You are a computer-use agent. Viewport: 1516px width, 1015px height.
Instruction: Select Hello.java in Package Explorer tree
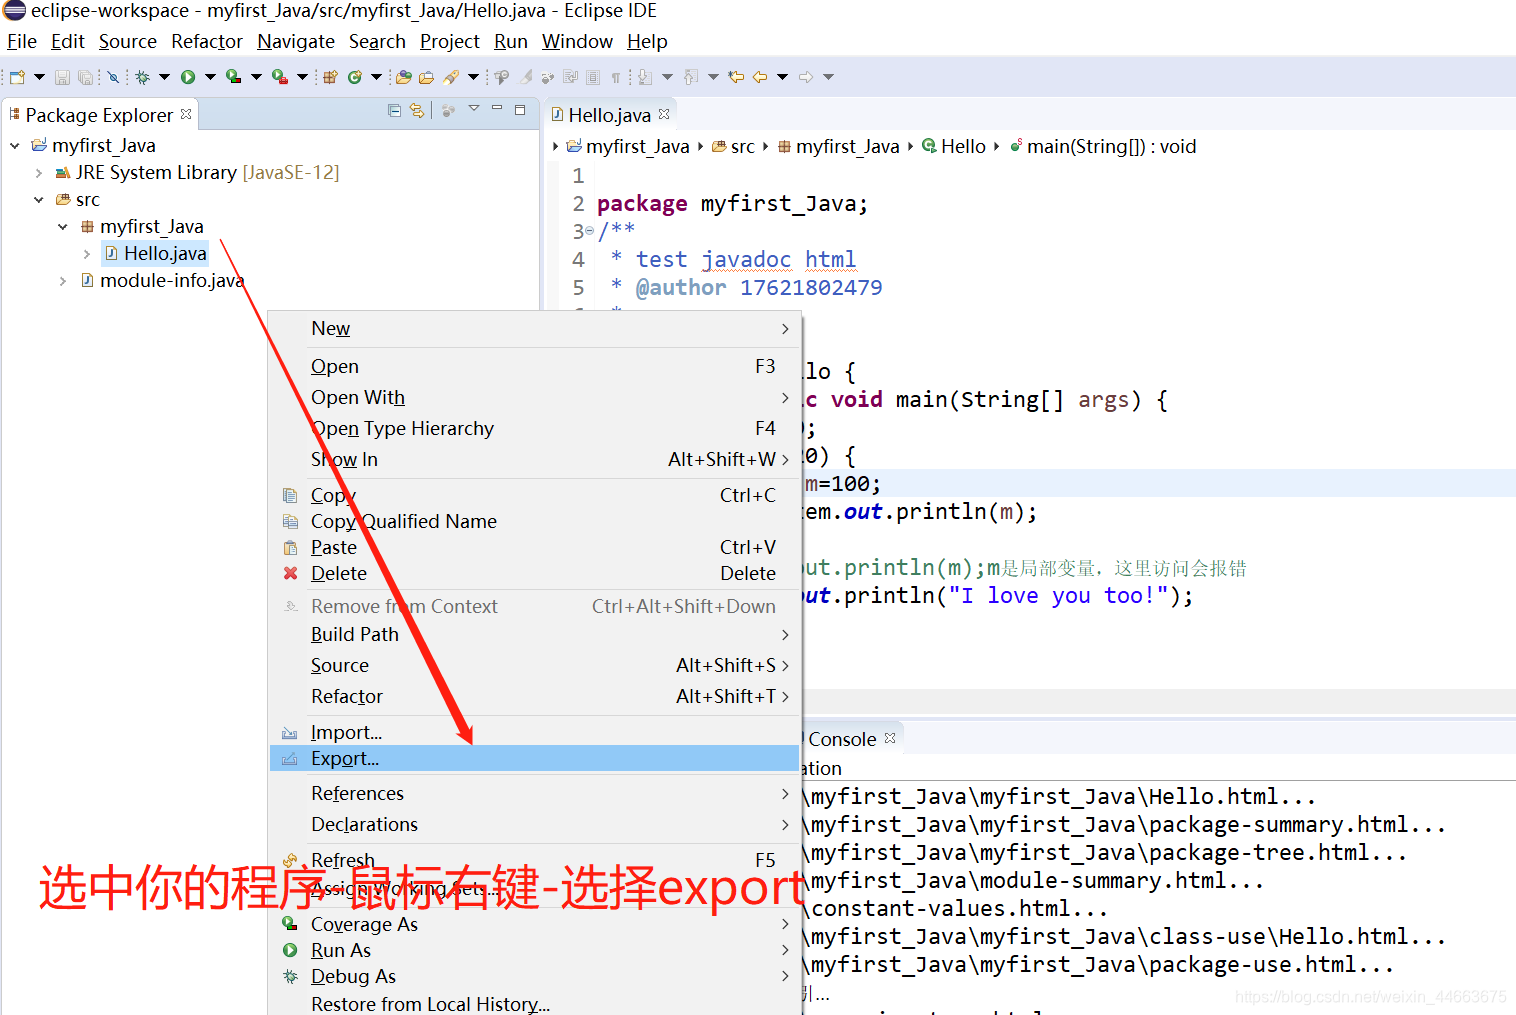tap(156, 254)
